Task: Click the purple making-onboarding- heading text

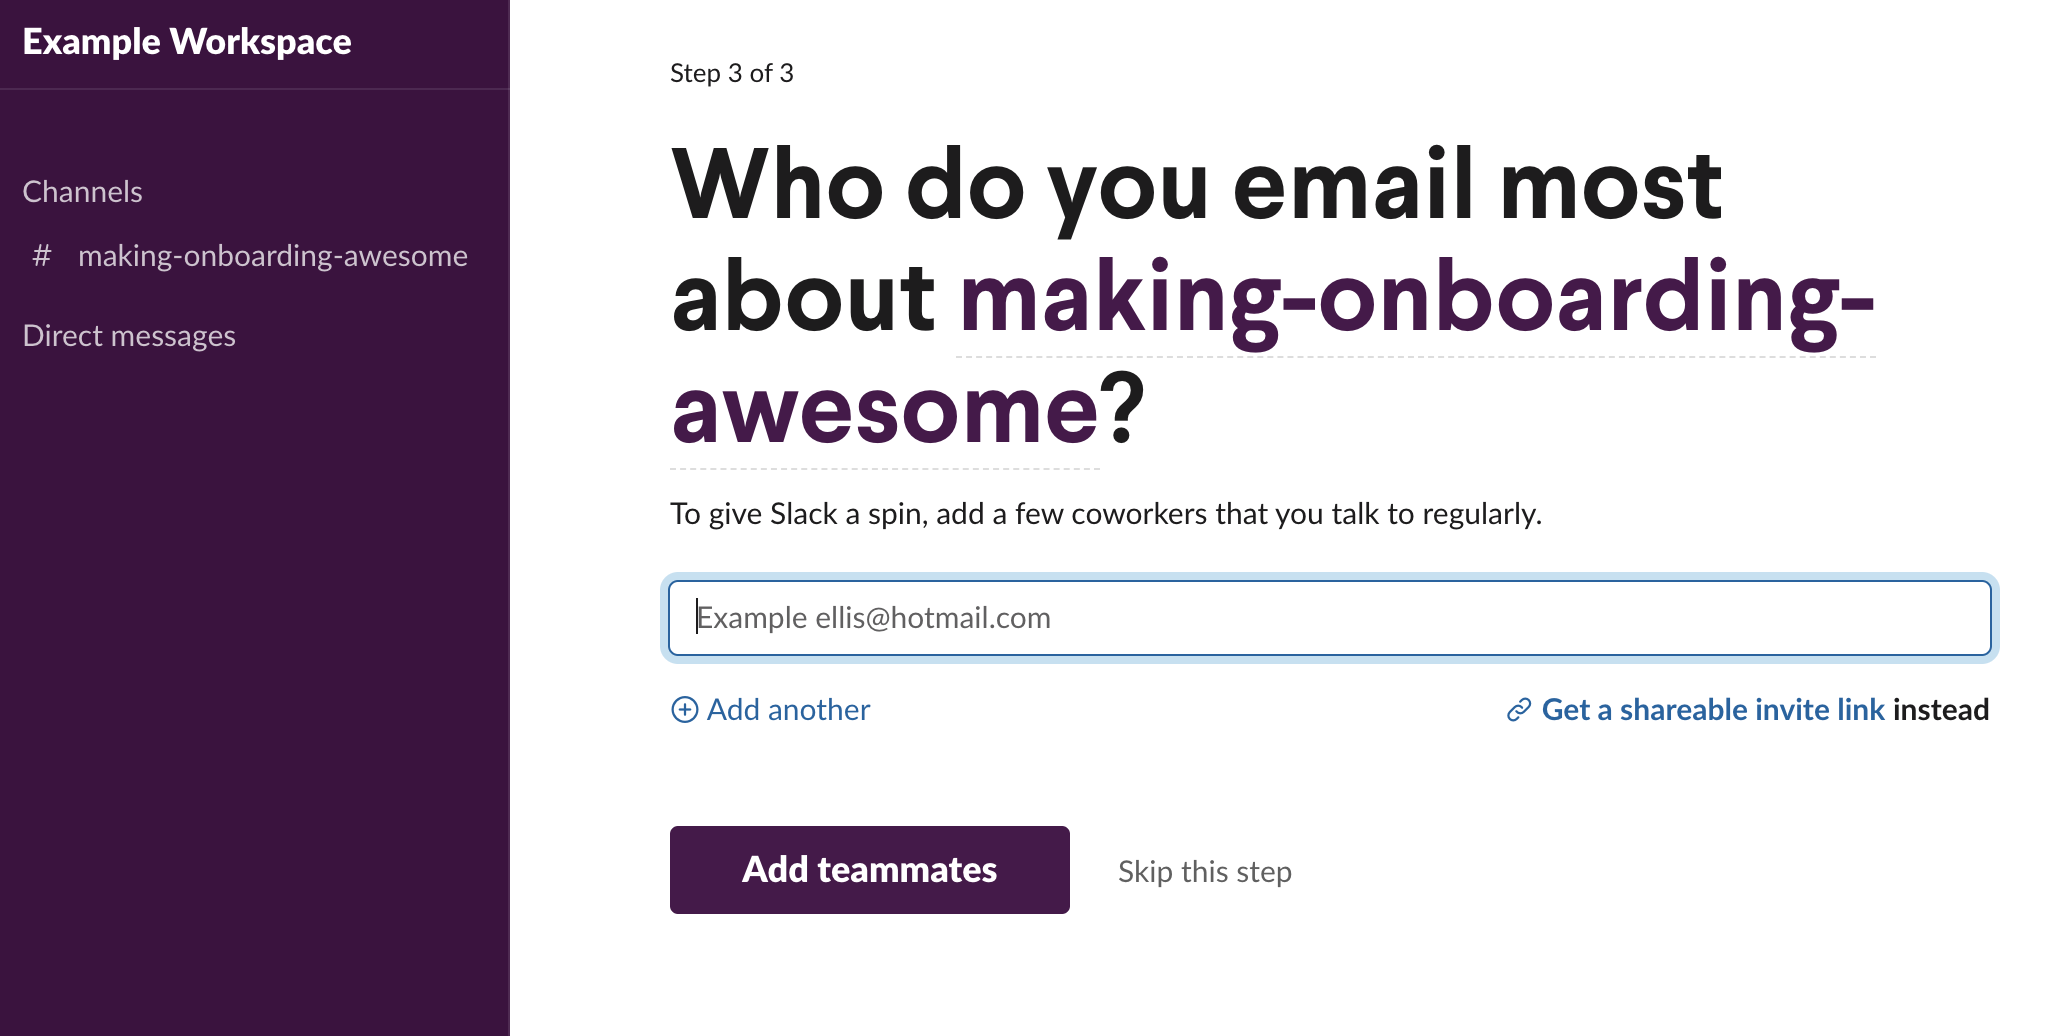Action: (x=1416, y=298)
